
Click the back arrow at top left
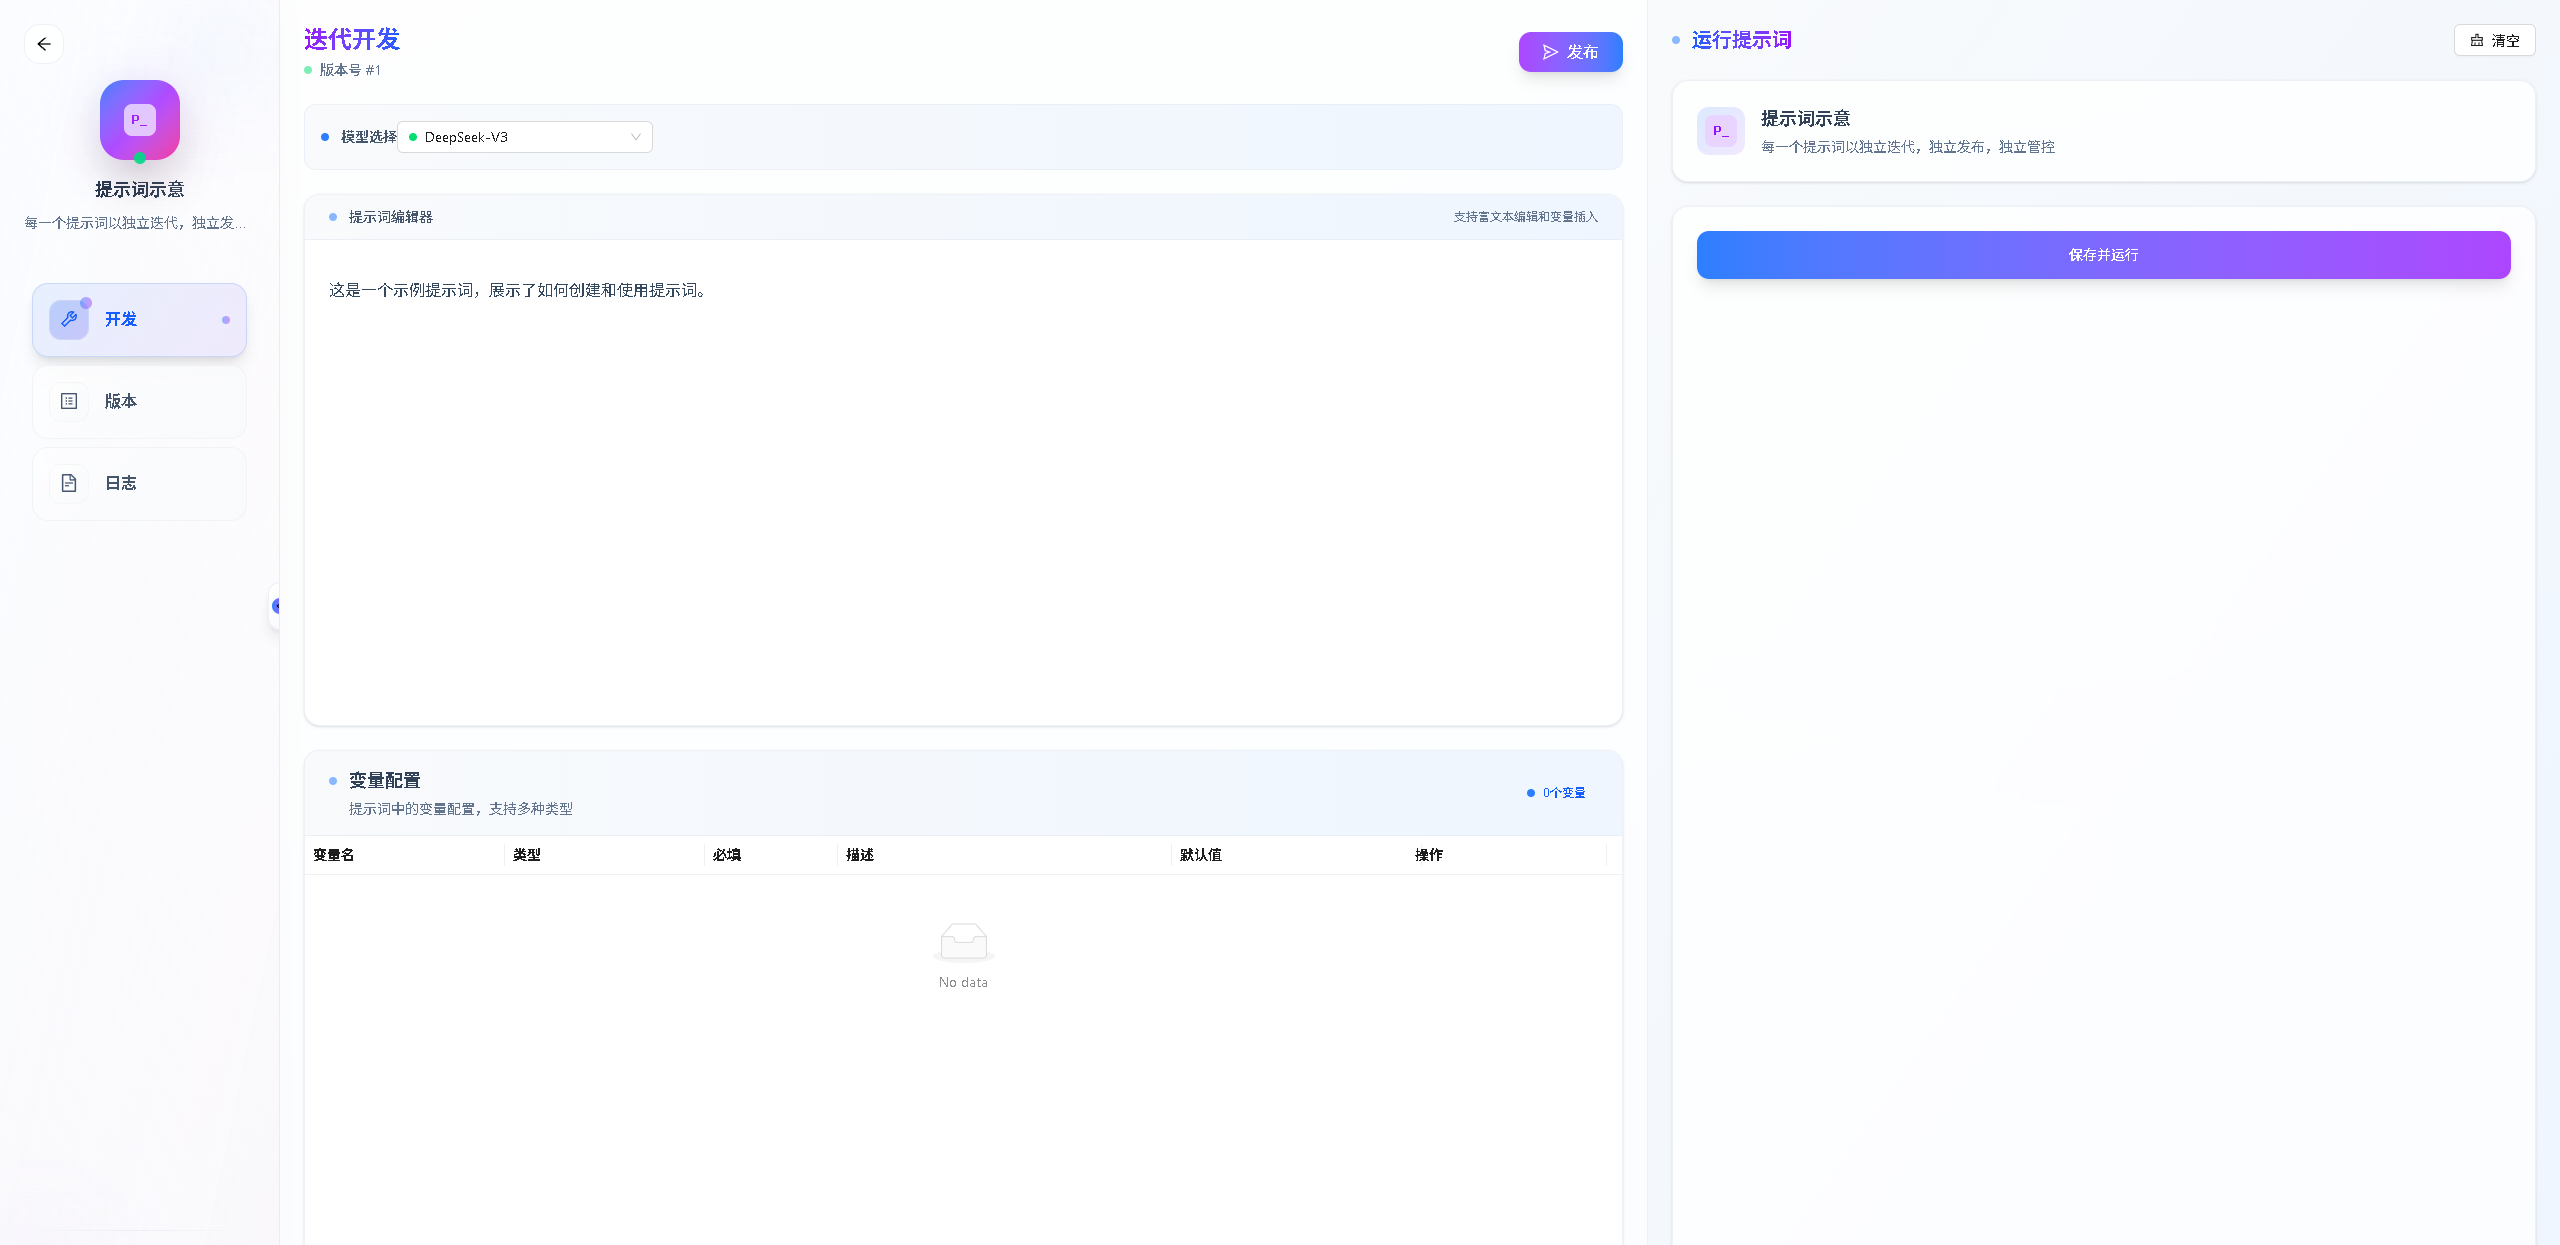coord(44,44)
